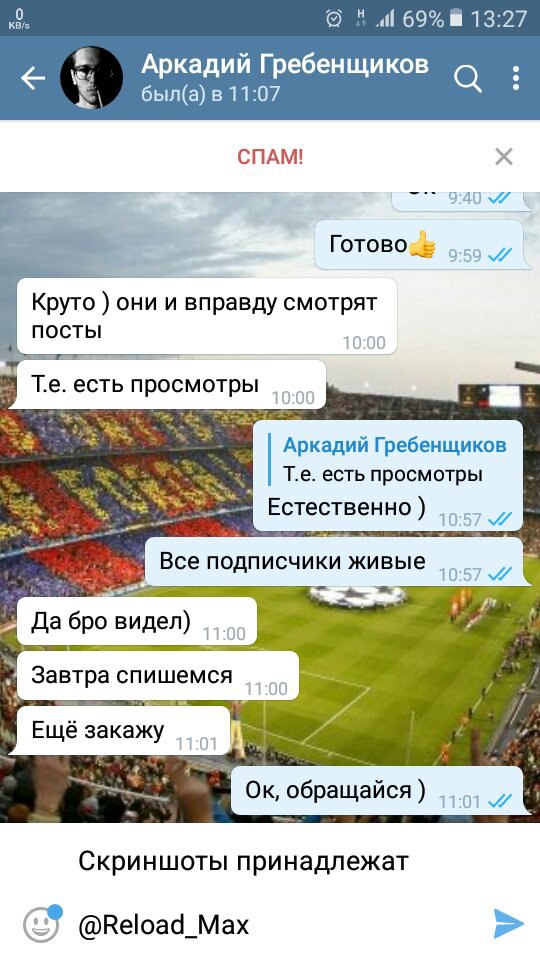Open Аркадий Гребенщиков's profile avatar
540x960 pixels.
pos(91,78)
